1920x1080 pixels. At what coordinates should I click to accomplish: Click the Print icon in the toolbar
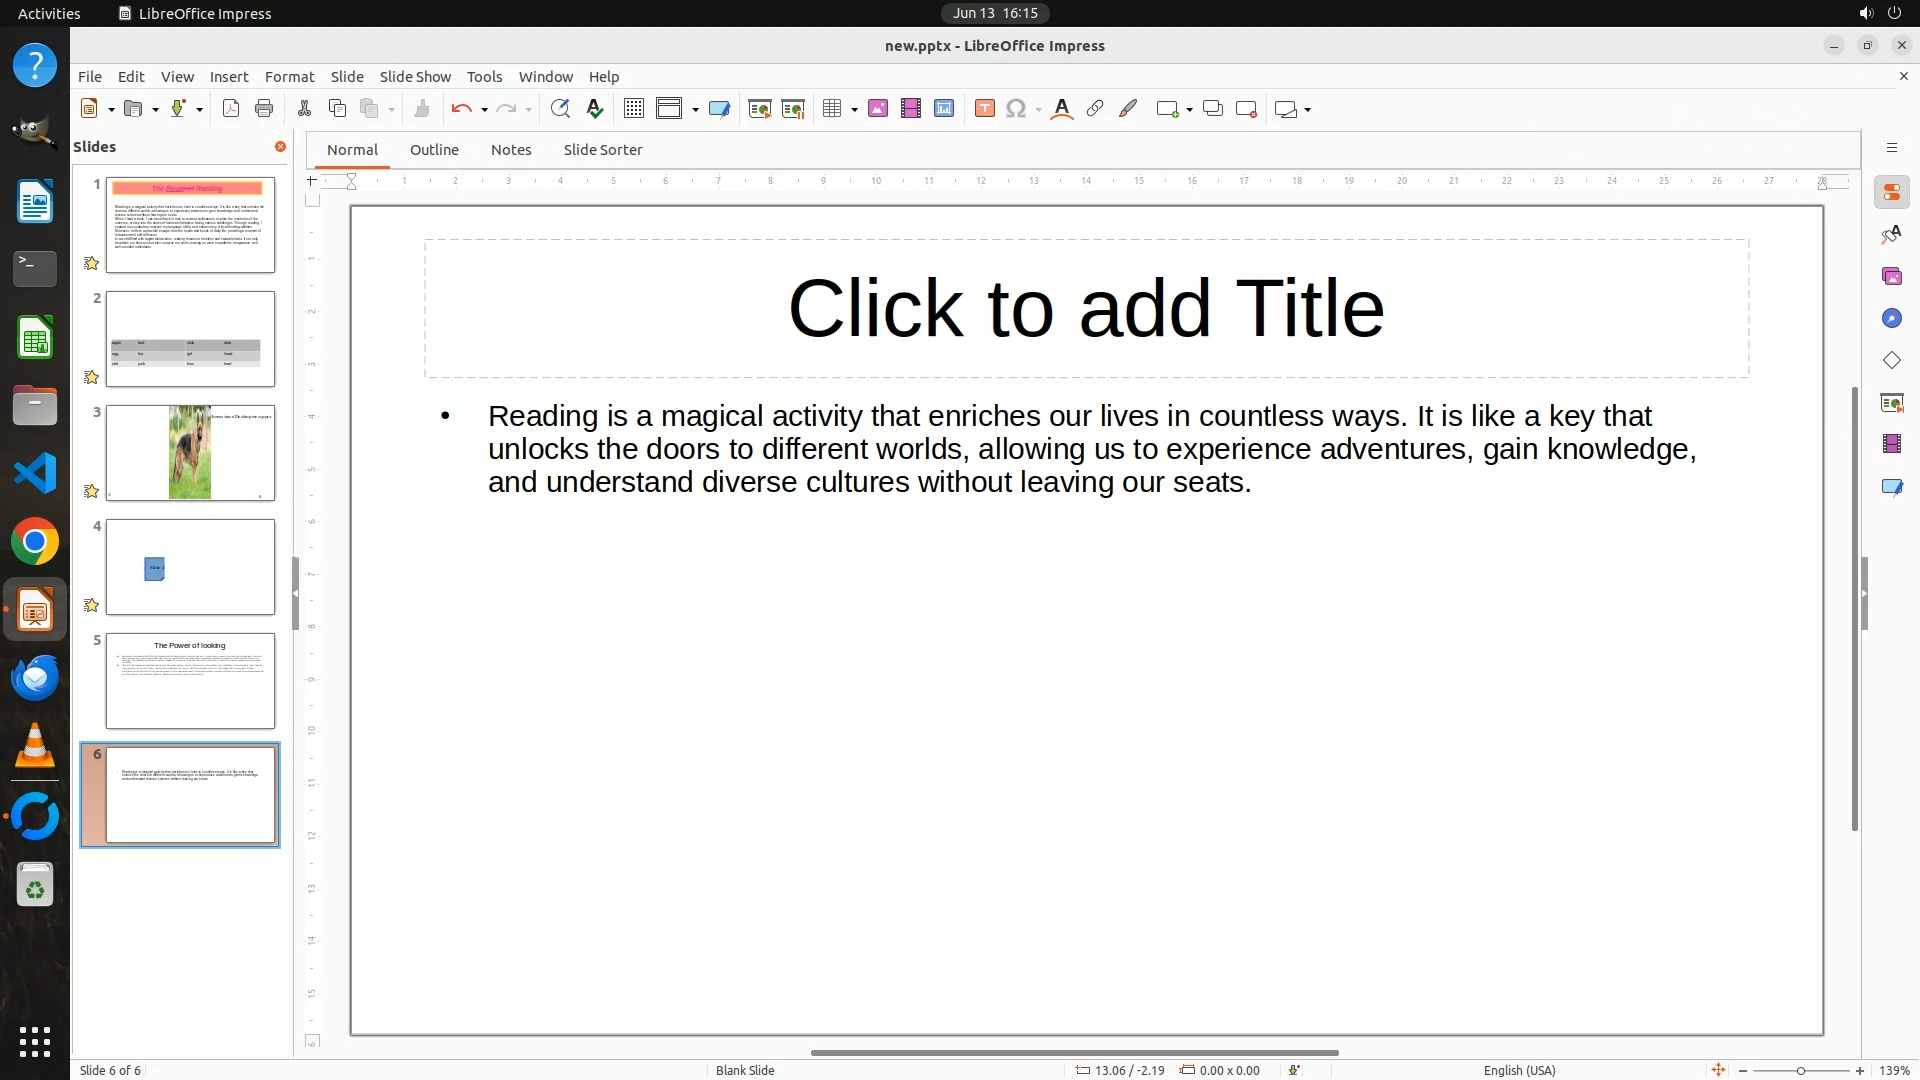264,109
